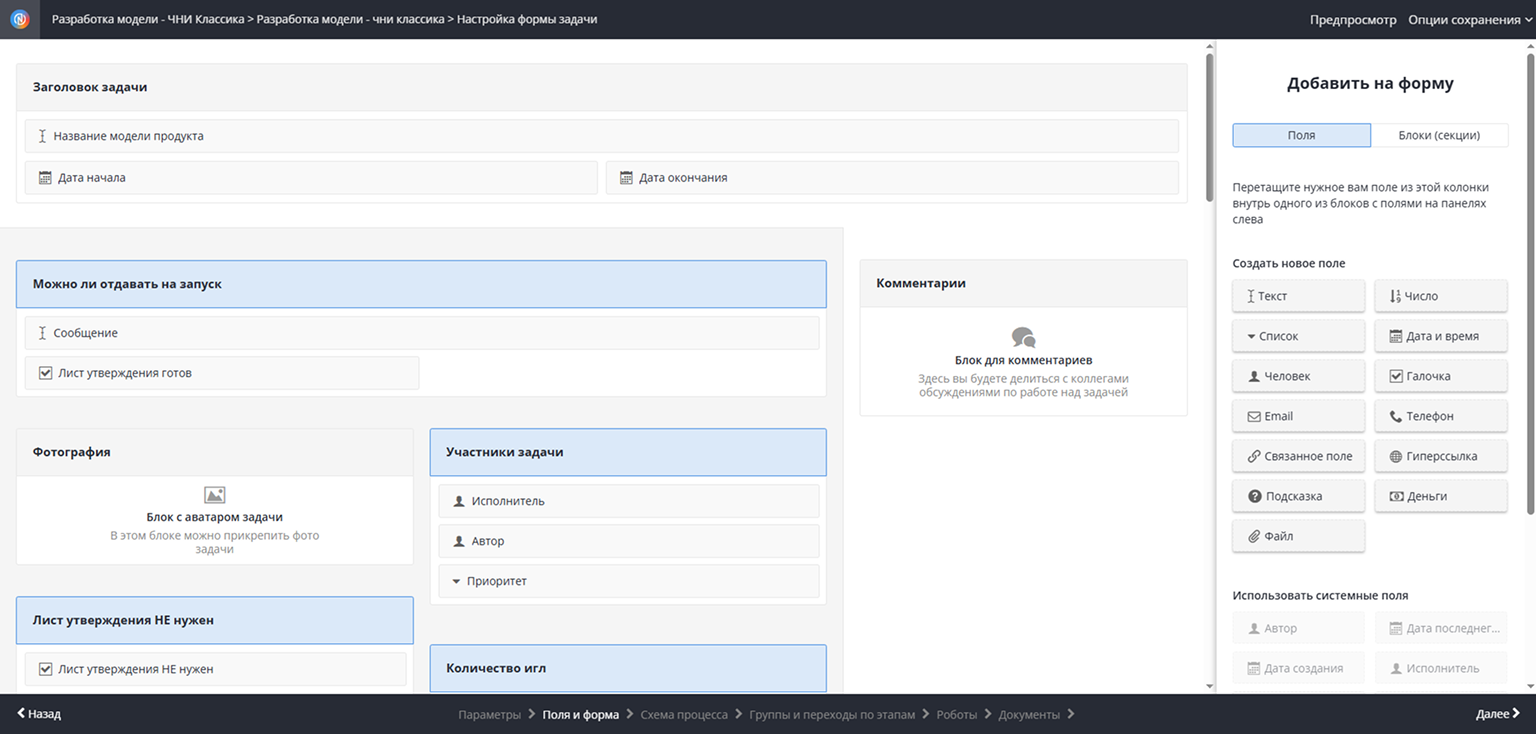Select the 'Лист утверждения готов' checkbox field

pyautogui.click(x=222, y=373)
